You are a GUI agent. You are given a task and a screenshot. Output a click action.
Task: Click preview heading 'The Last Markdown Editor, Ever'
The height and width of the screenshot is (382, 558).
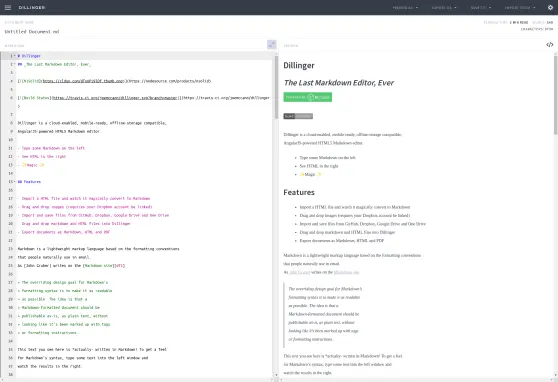tap(339, 83)
